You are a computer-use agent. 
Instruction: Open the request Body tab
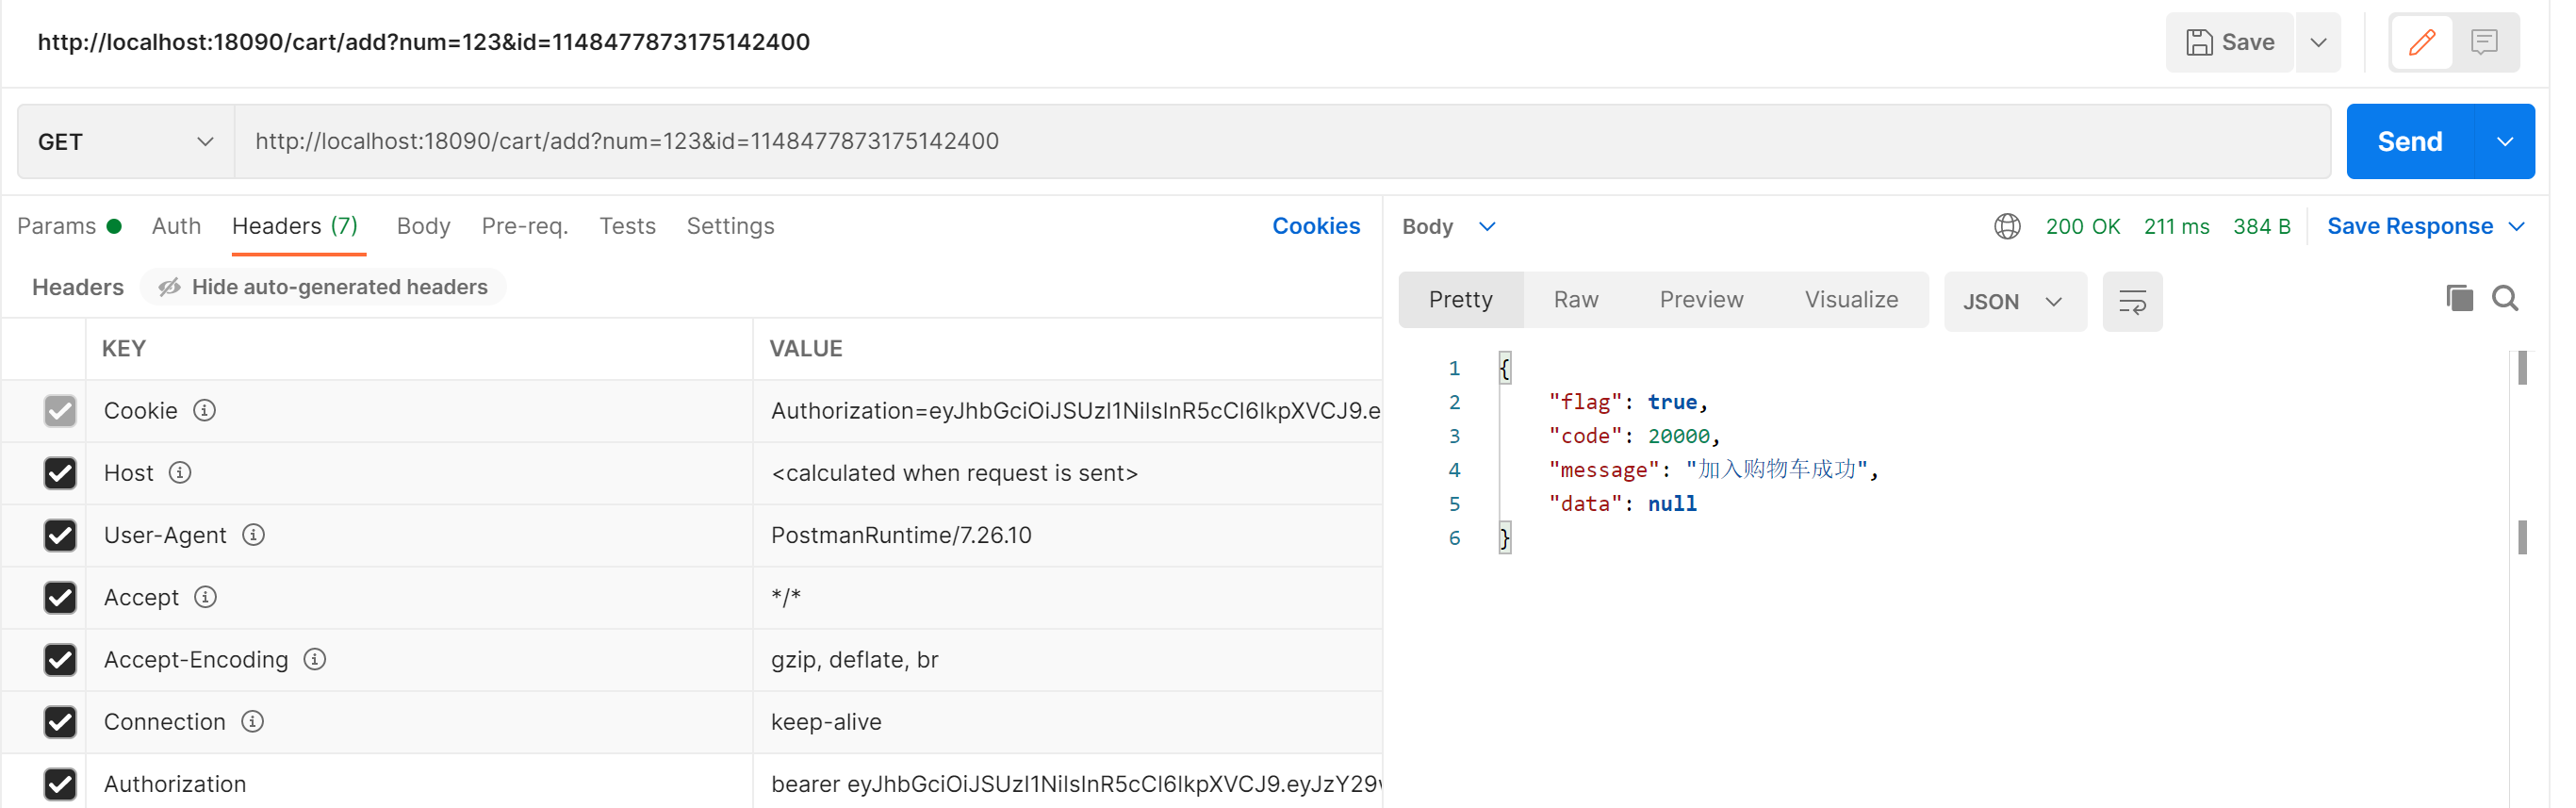(x=423, y=226)
